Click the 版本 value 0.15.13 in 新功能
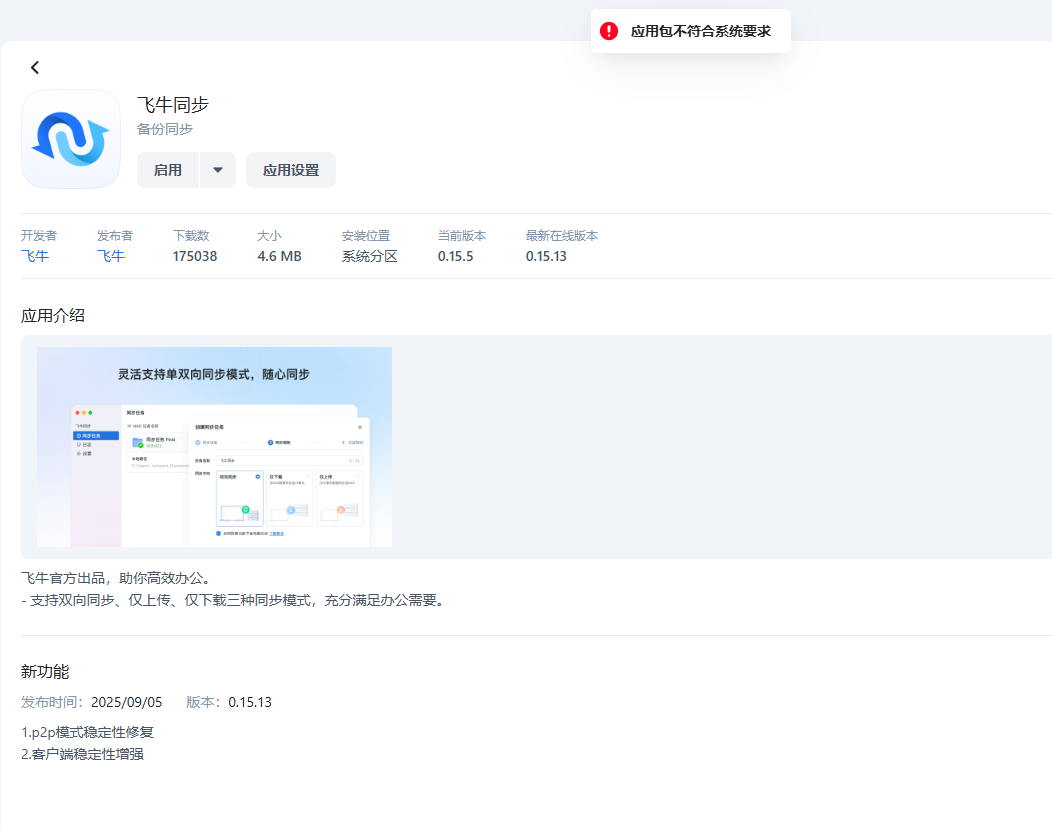This screenshot has height=830, width=1052. (x=250, y=702)
